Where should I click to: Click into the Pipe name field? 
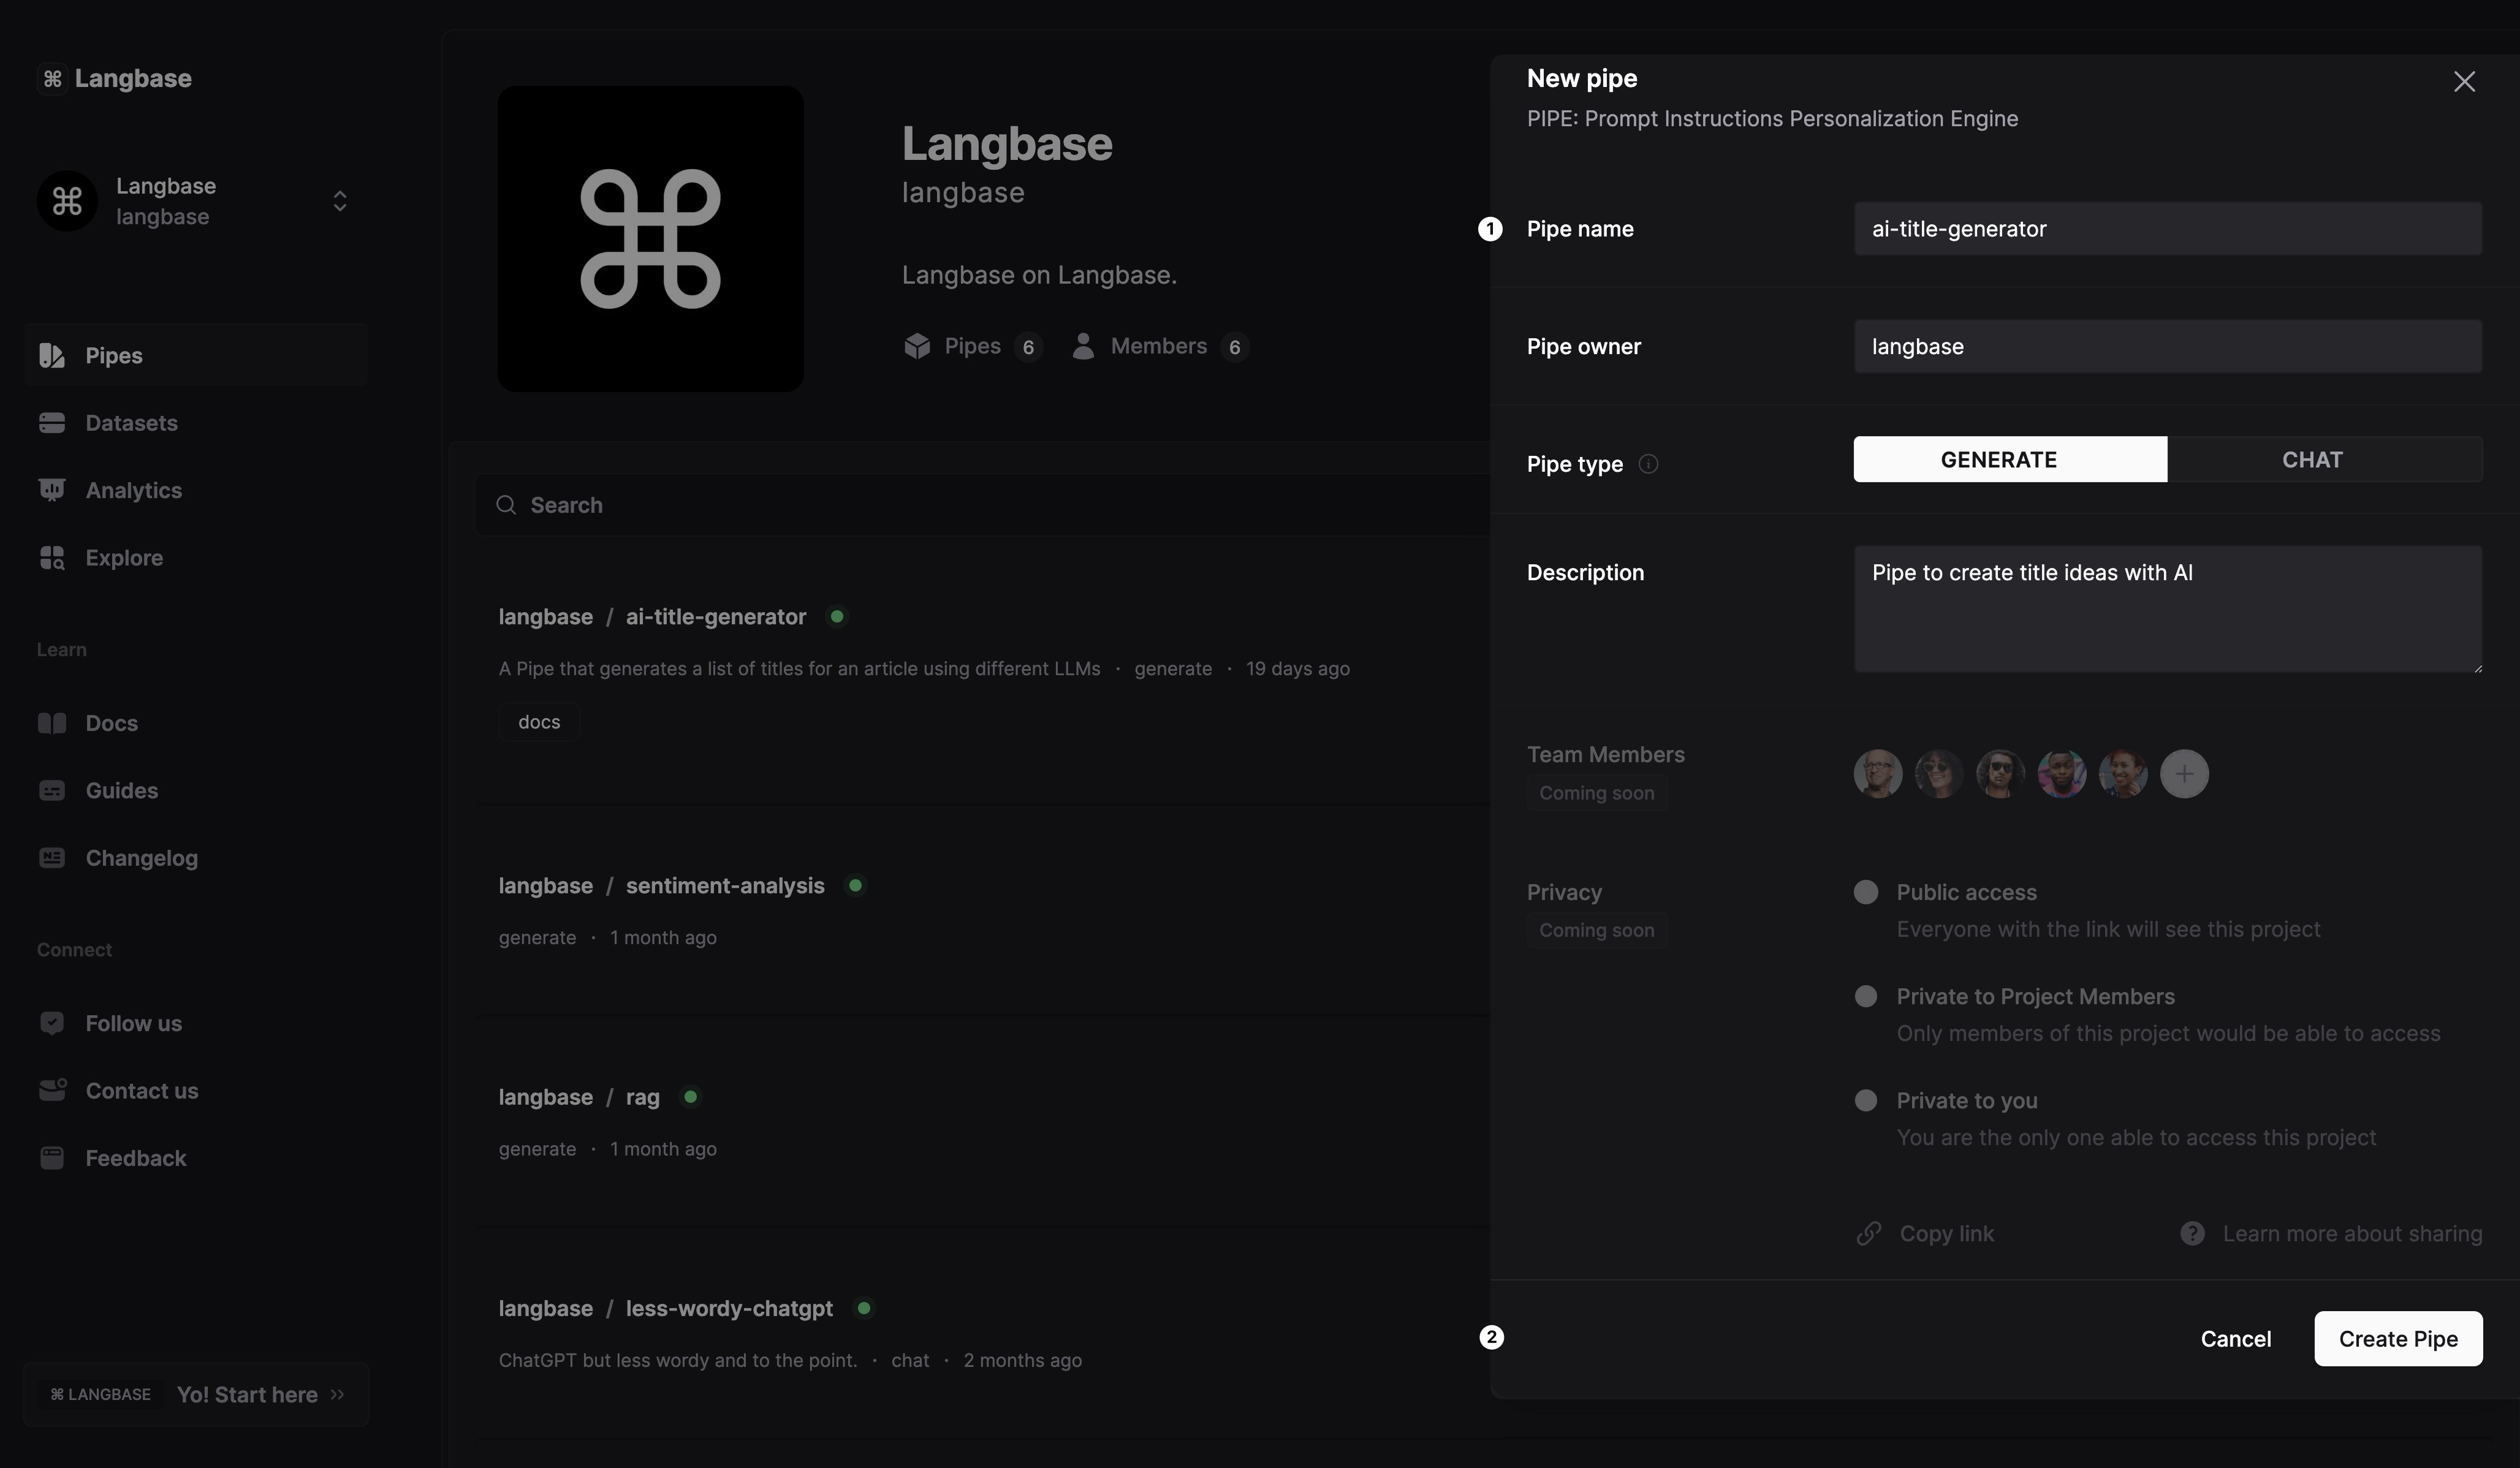click(x=2167, y=229)
